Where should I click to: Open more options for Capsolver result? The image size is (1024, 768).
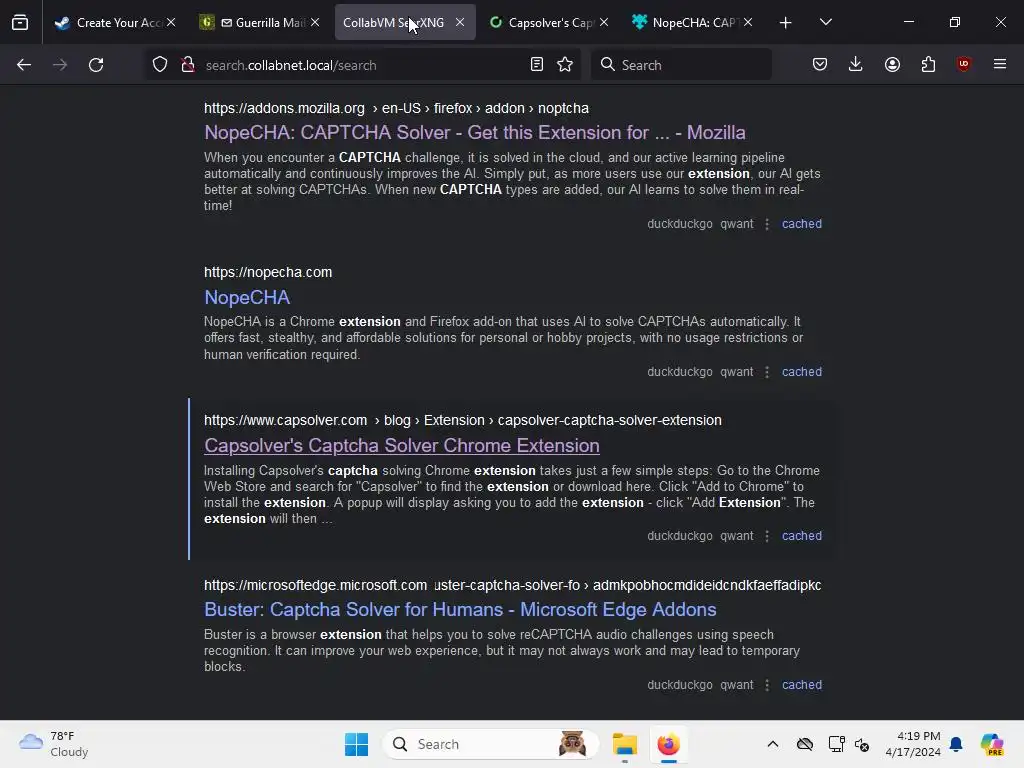pos(767,536)
